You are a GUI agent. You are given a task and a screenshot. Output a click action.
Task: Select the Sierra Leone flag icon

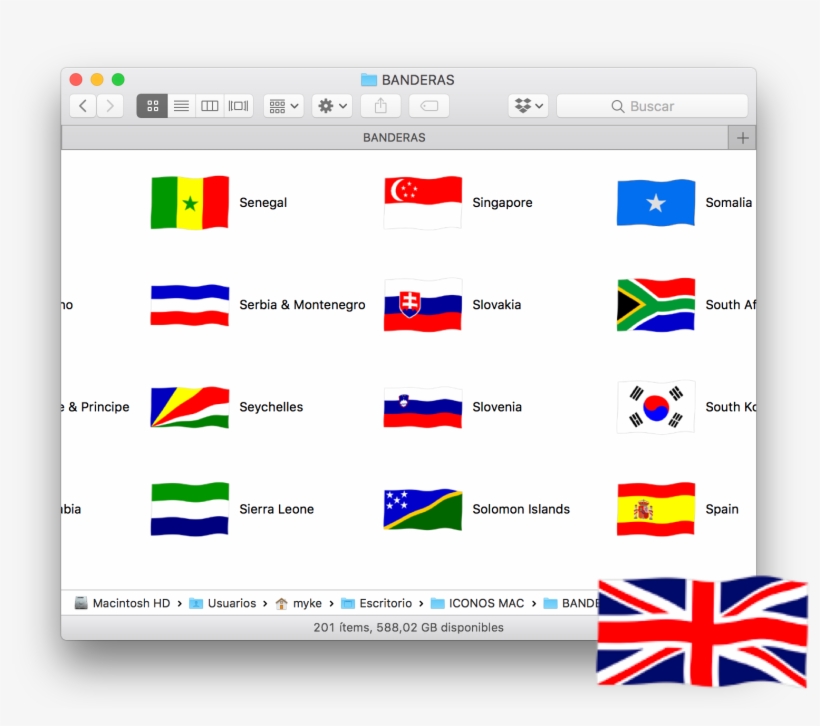(x=190, y=509)
